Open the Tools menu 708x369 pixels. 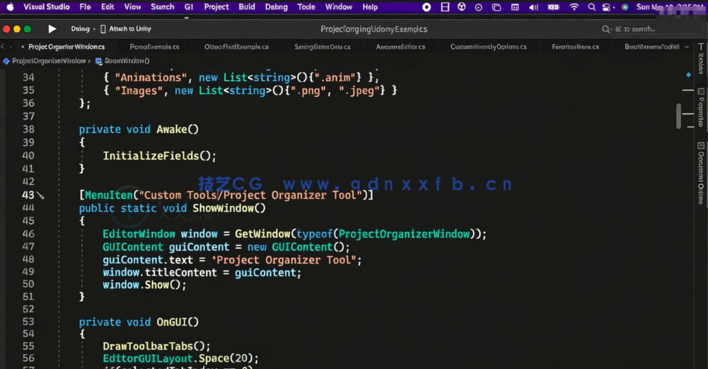pyautogui.click(x=306, y=7)
